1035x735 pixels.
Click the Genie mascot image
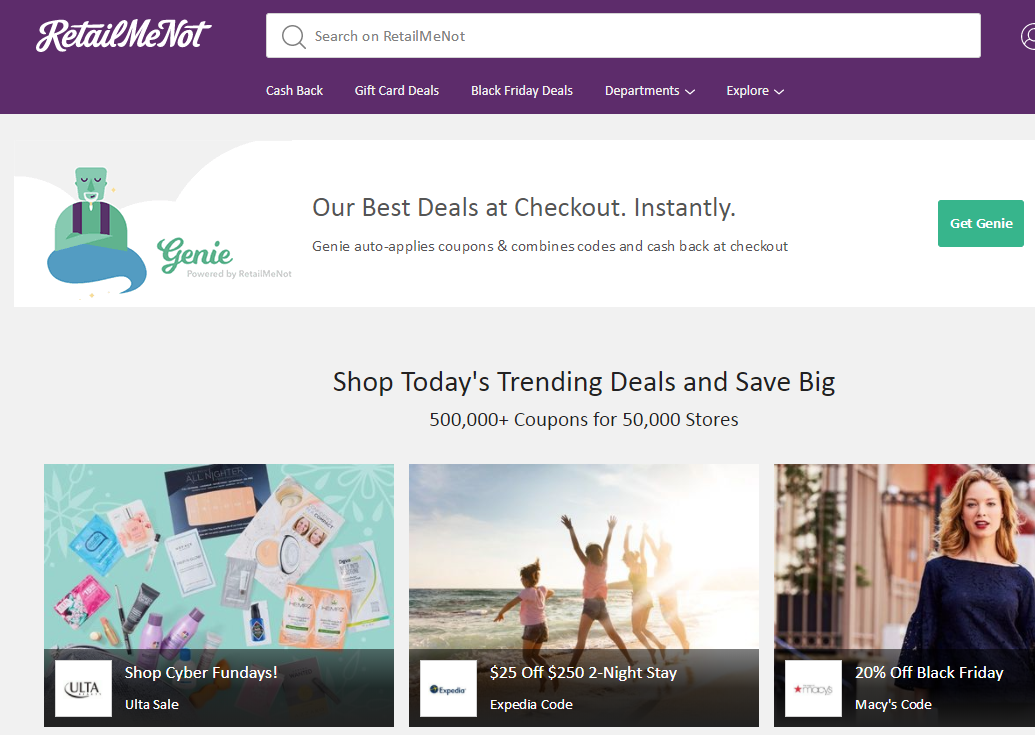tap(96, 231)
